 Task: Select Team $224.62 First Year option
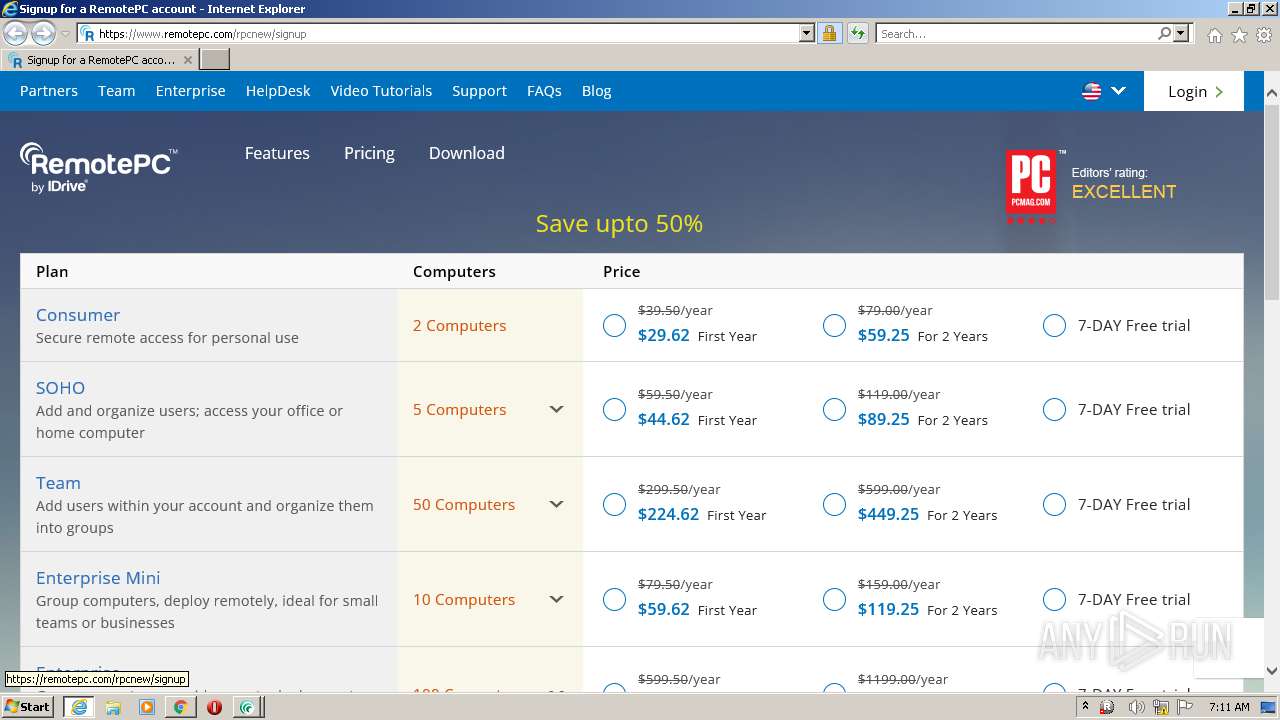click(x=614, y=505)
